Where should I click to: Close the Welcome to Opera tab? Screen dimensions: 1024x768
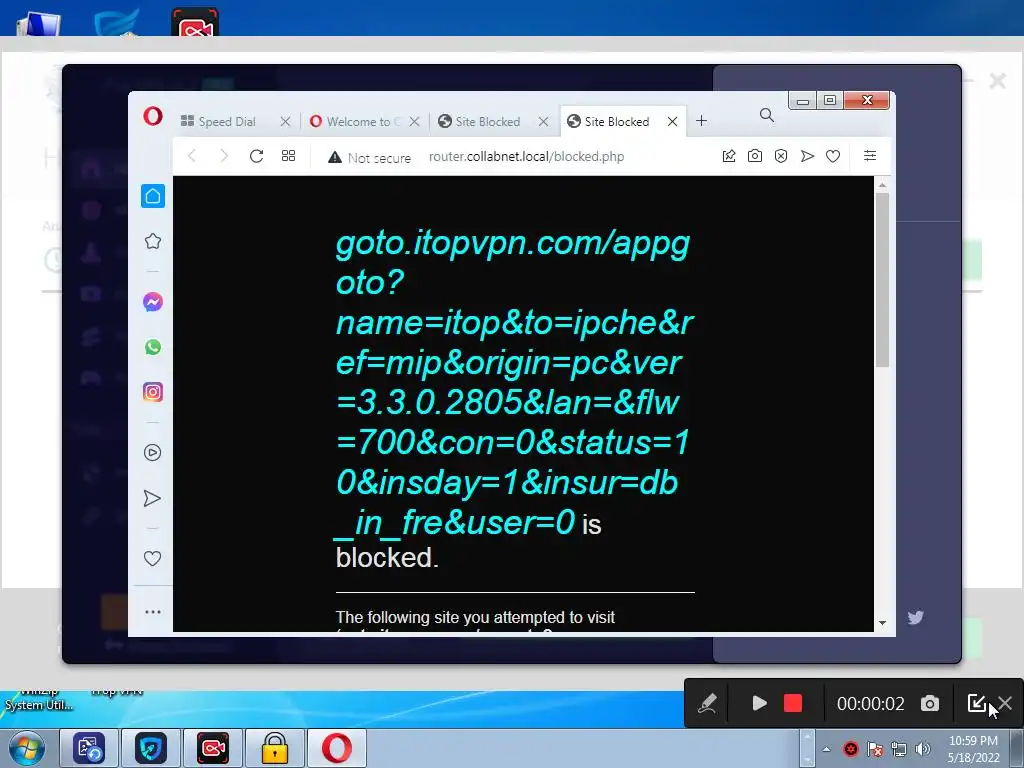pyautogui.click(x=414, y=121)
